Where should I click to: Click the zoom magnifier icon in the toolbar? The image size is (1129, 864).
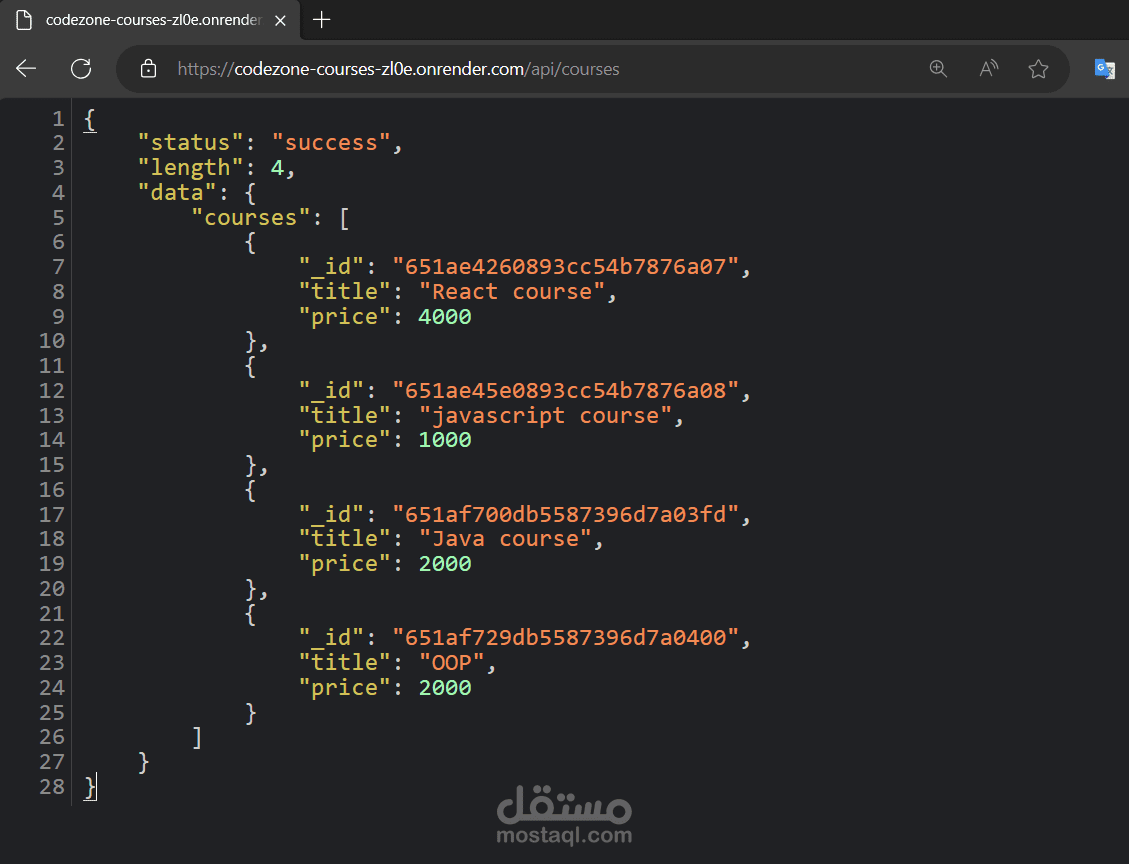click(938, 69)
